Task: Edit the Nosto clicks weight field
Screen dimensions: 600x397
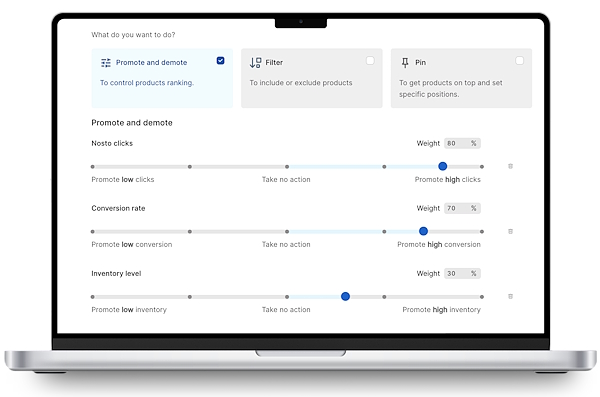Action: pos(462,143)
